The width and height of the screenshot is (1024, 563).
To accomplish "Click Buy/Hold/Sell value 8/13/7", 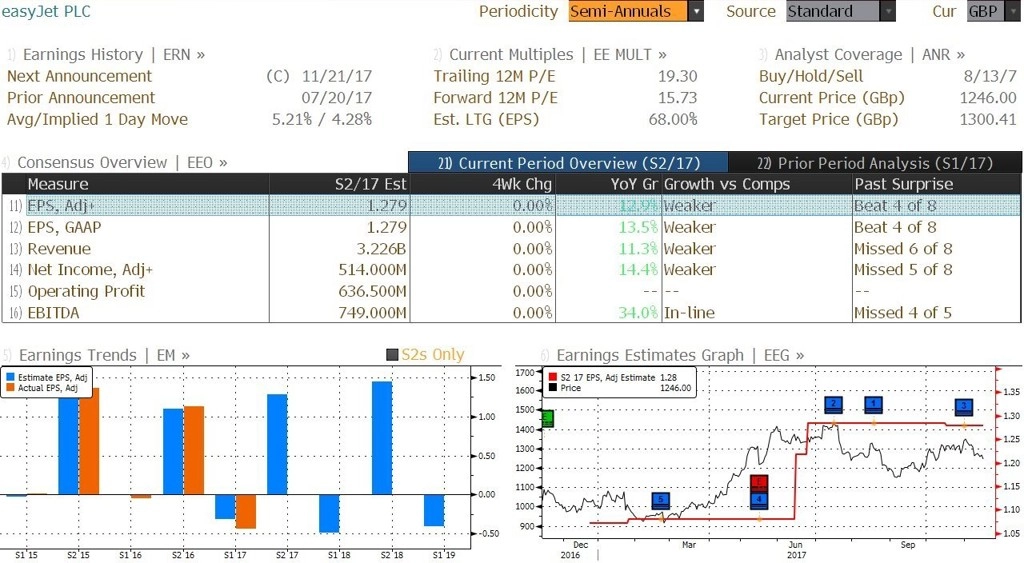I will (990, 76).
